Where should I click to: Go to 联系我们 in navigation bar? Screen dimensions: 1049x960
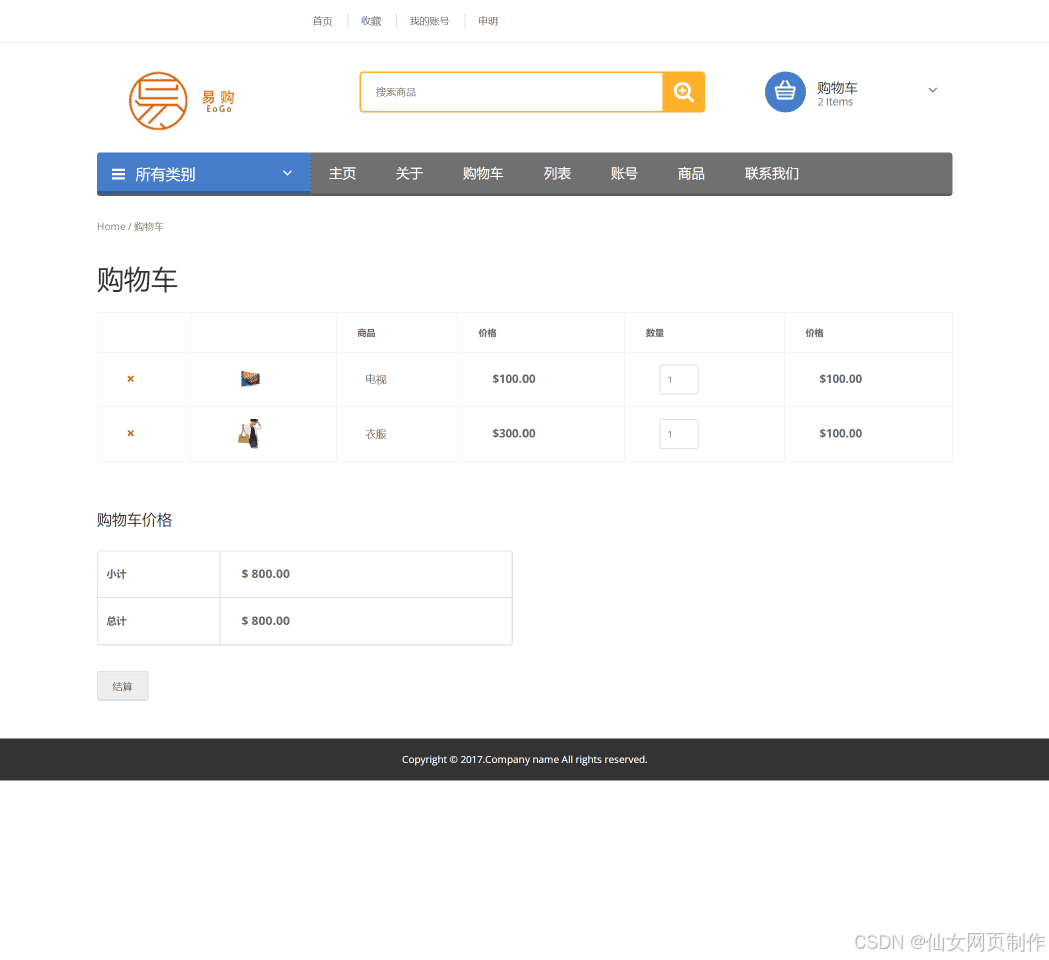772,174
